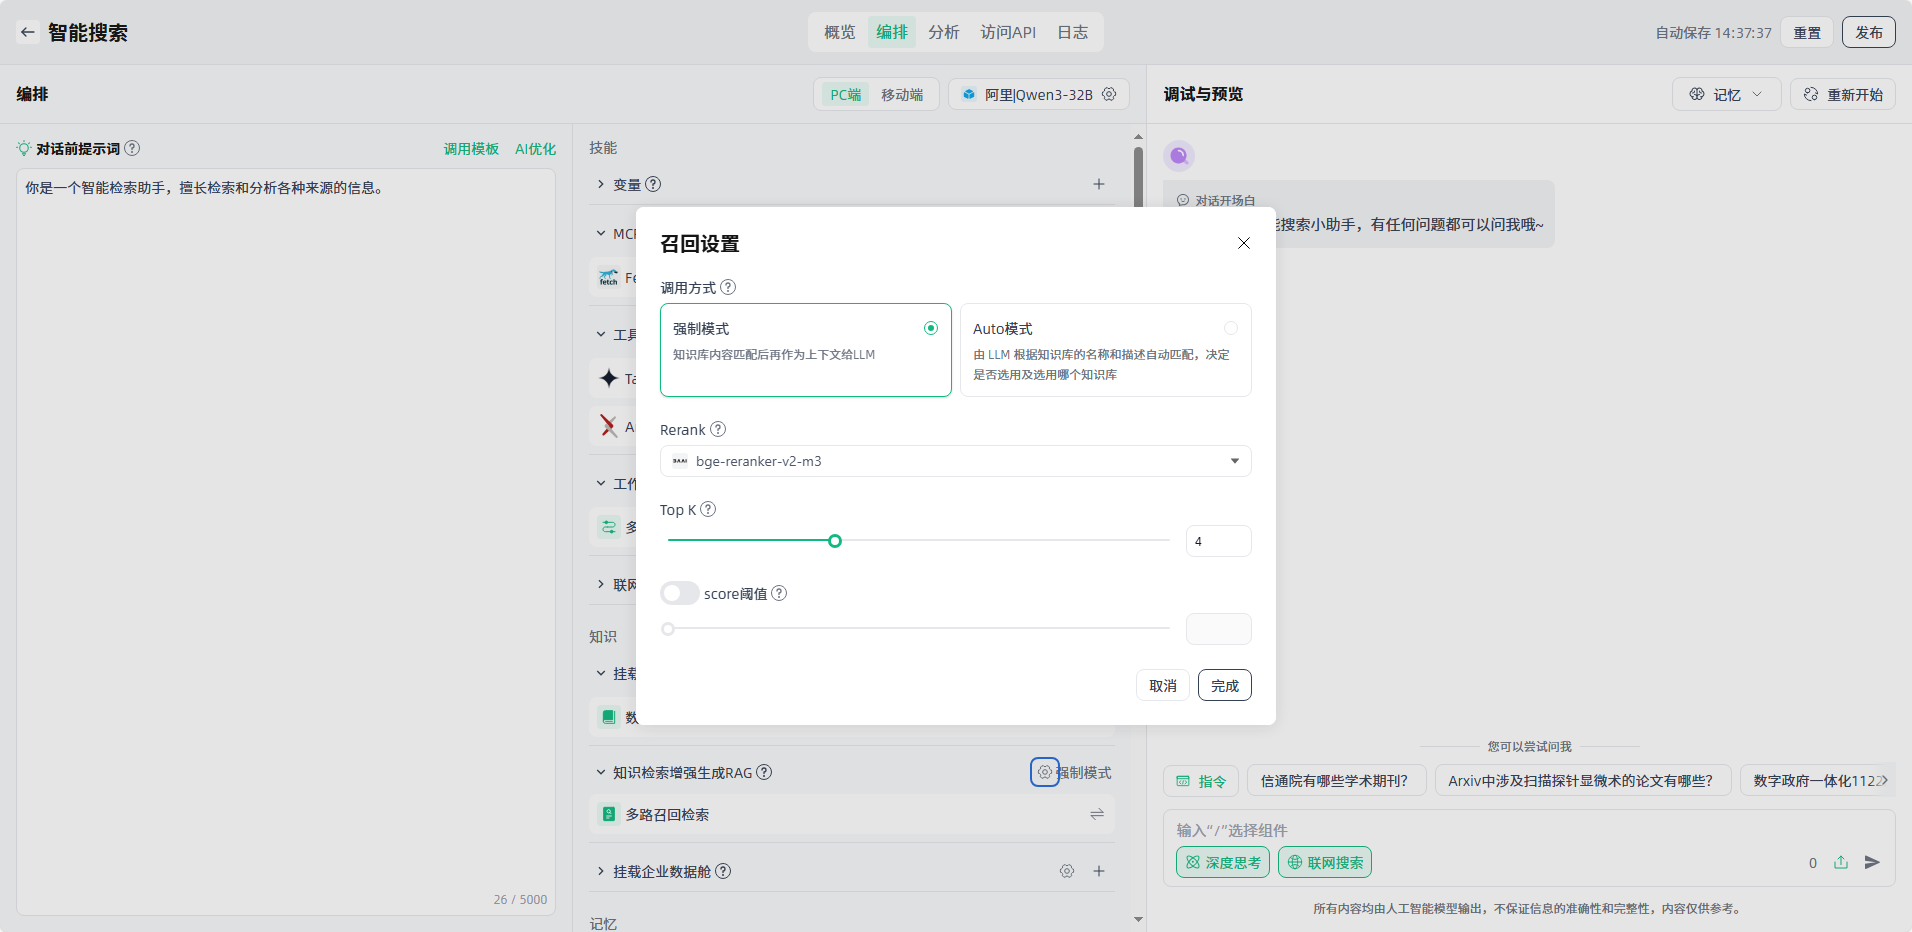Click settings gear on 挂载企业数据舱 row
Screen dimensions: 1912x932
point(1067,871)
